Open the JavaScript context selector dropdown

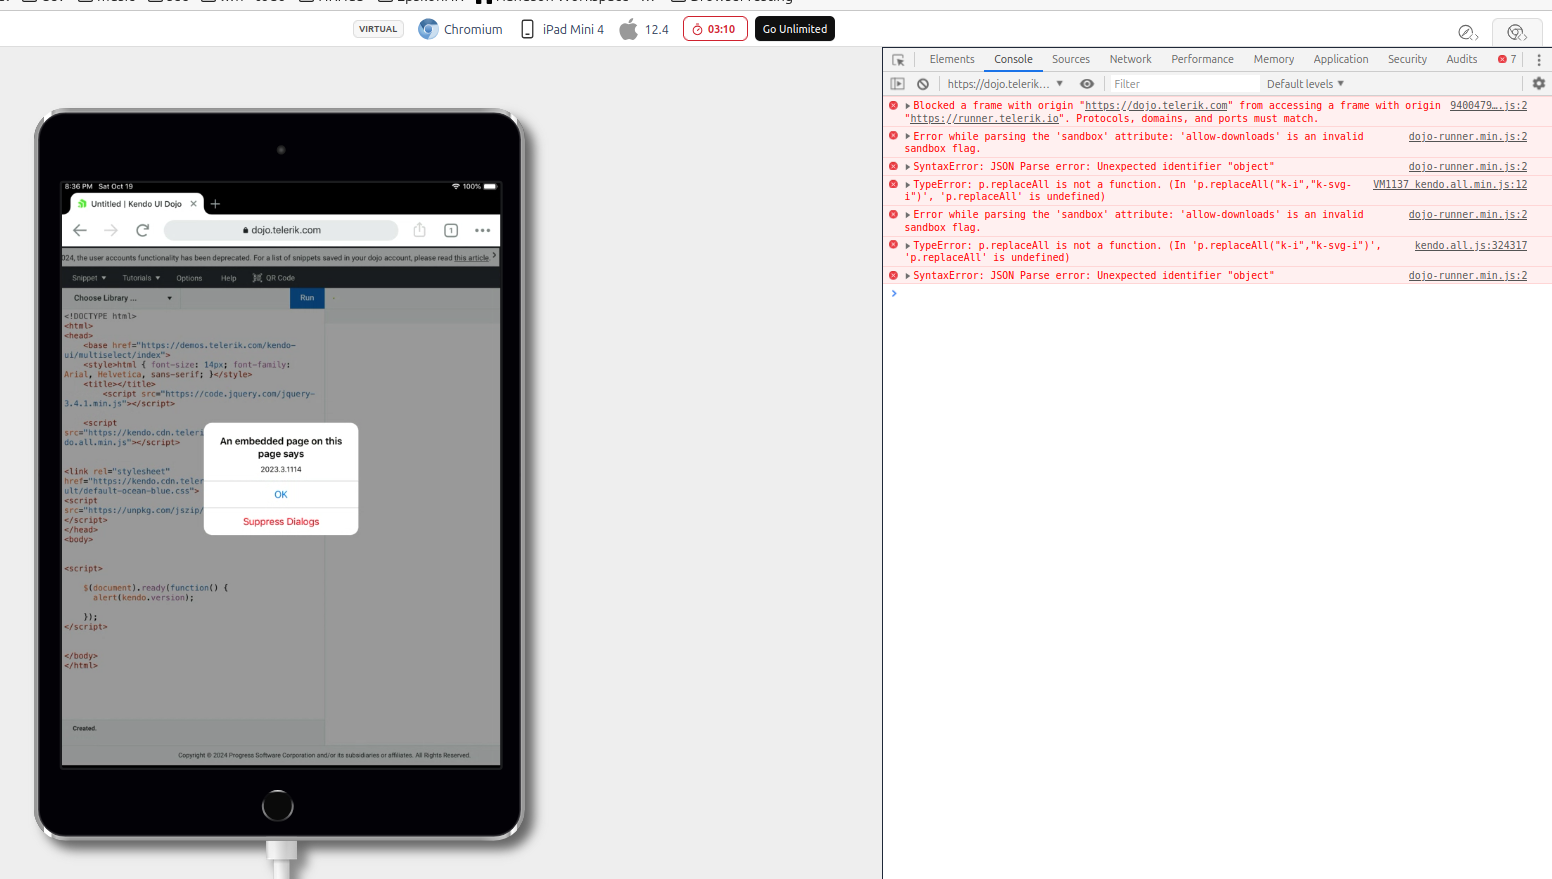pos(1005,84)
